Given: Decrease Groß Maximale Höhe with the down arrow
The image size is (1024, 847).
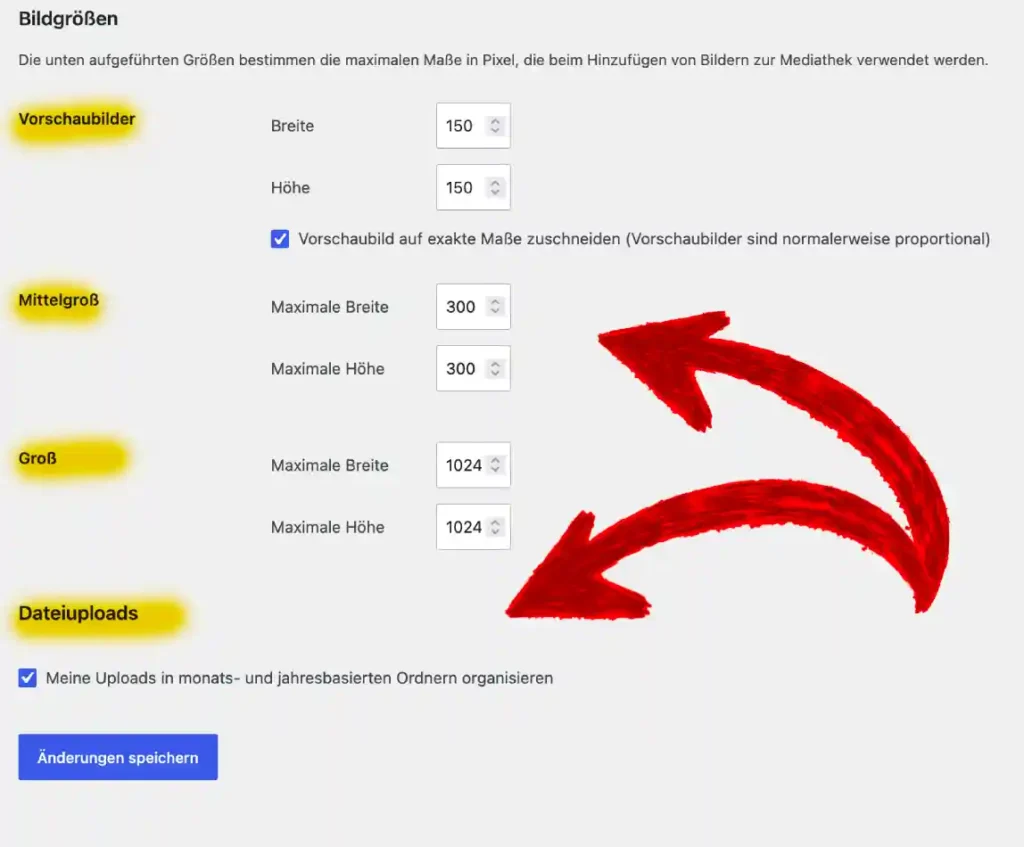Looking at the screenshot, I should pyautogui.click(x=495, y=532).
